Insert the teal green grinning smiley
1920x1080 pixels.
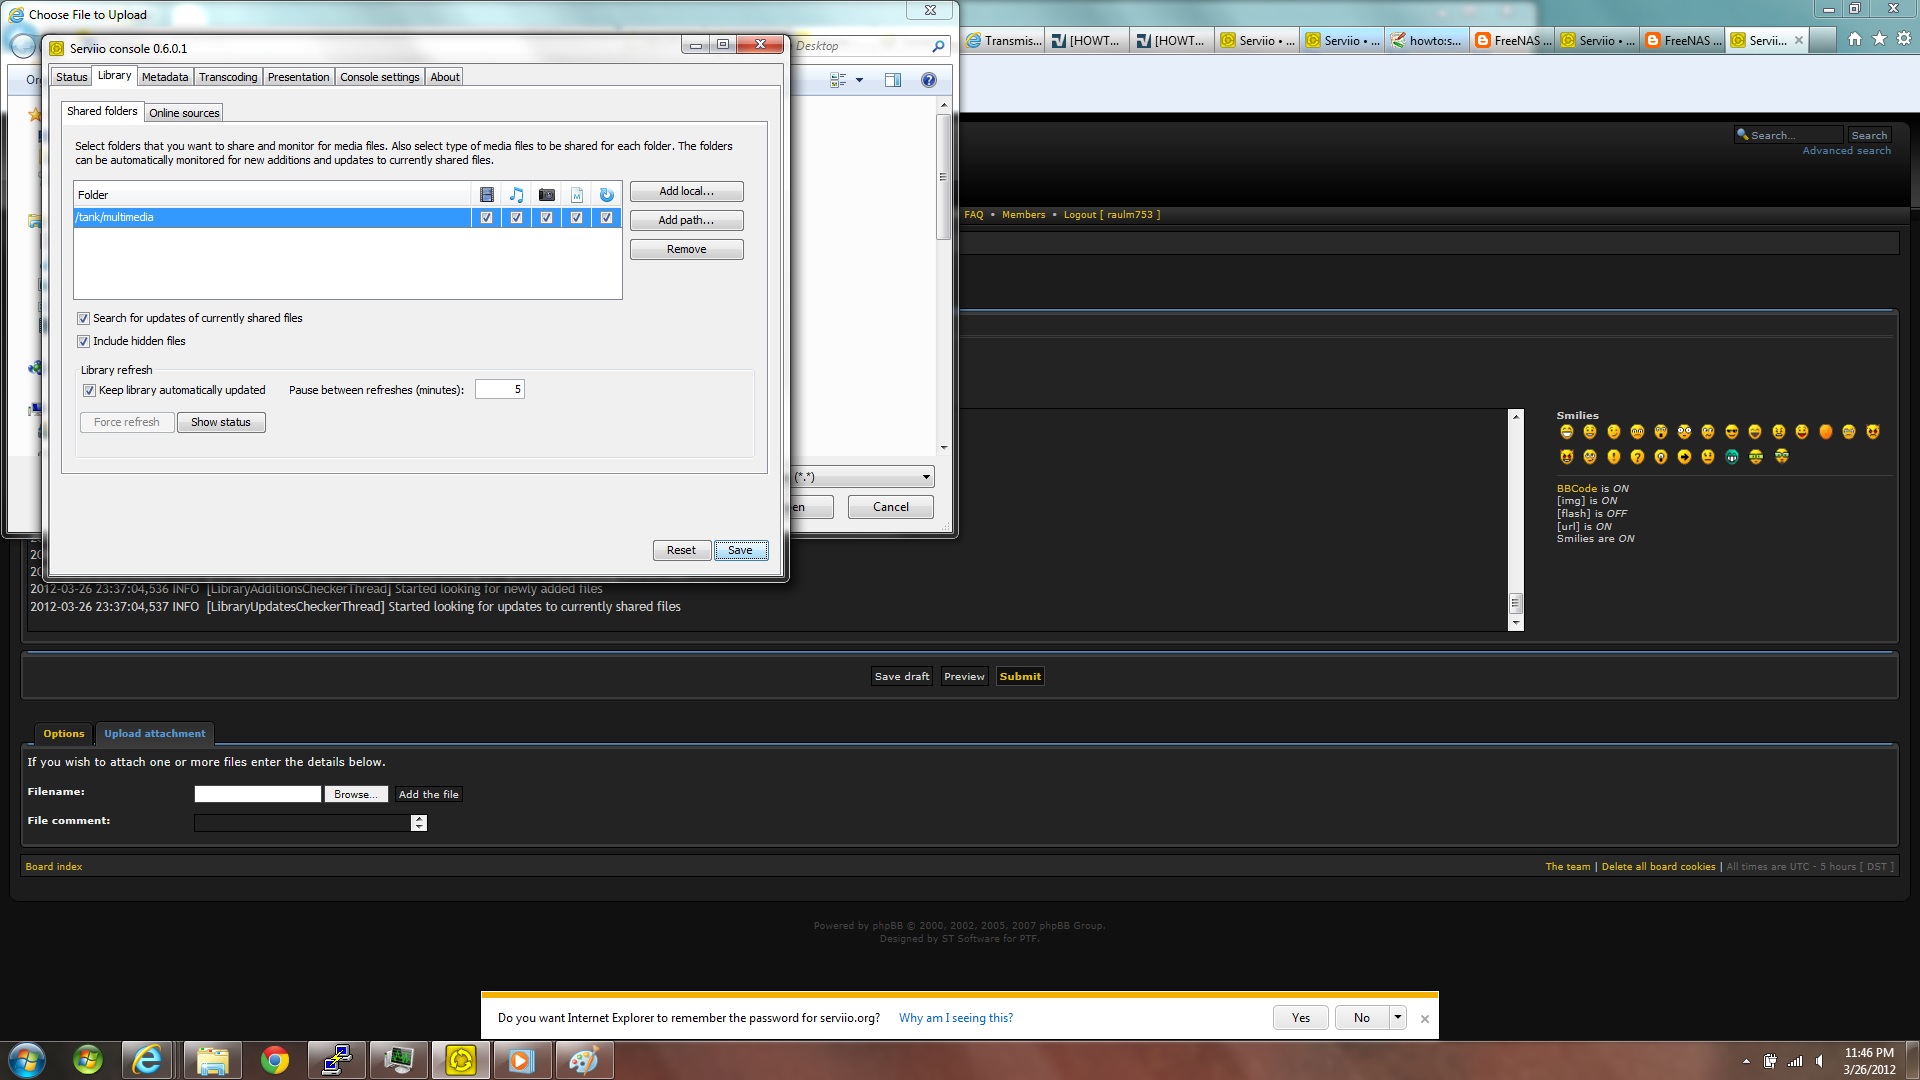[1732, 457]
